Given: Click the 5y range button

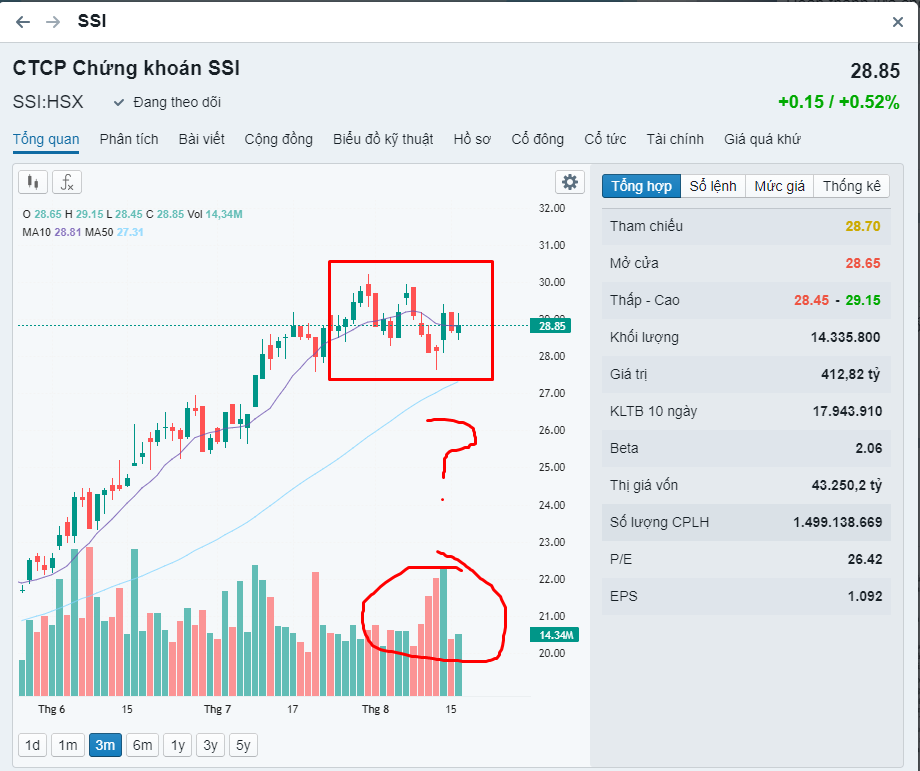Looking at the screenshot, I should click(242, 744).
